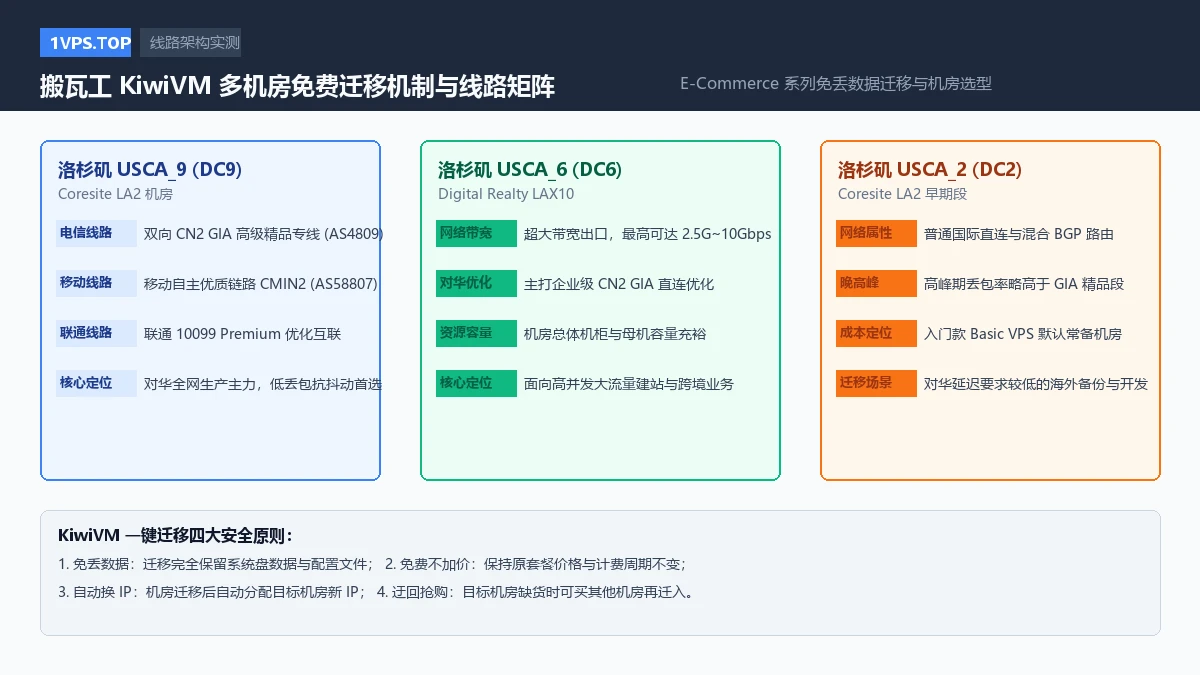The image size is (1200, 675).
Task: Click 对华全网生产主力,低丢包抗抖动首选 text
Action: pos(263,384)
